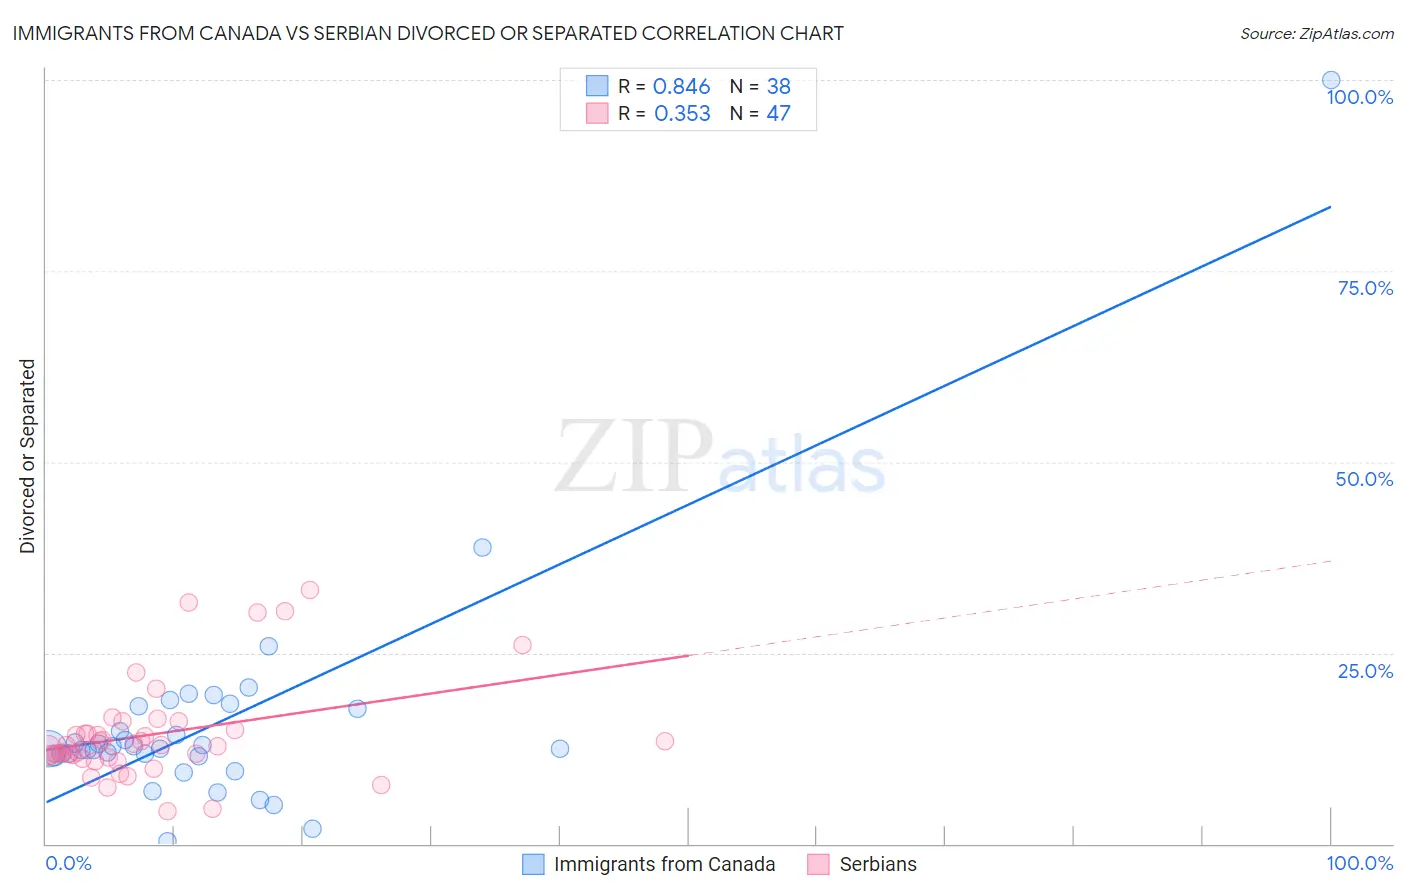The image size is (1406, 892).
Task: Click the 75.0% y-axis tick label
Action: point(1365,288)
